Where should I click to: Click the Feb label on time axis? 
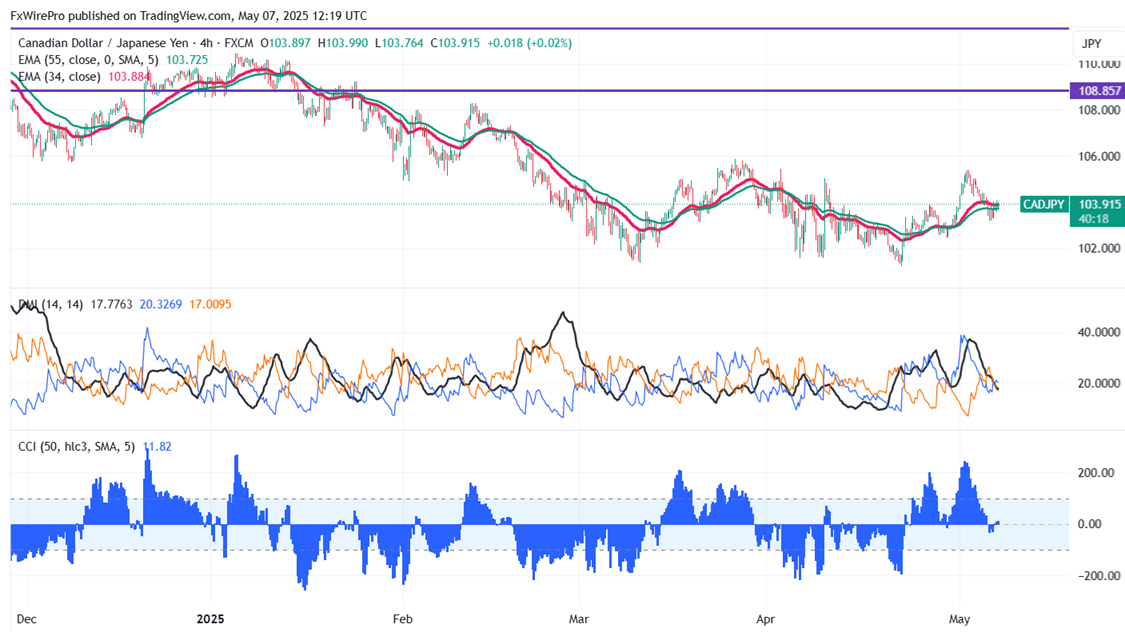[x=403, y=619]
